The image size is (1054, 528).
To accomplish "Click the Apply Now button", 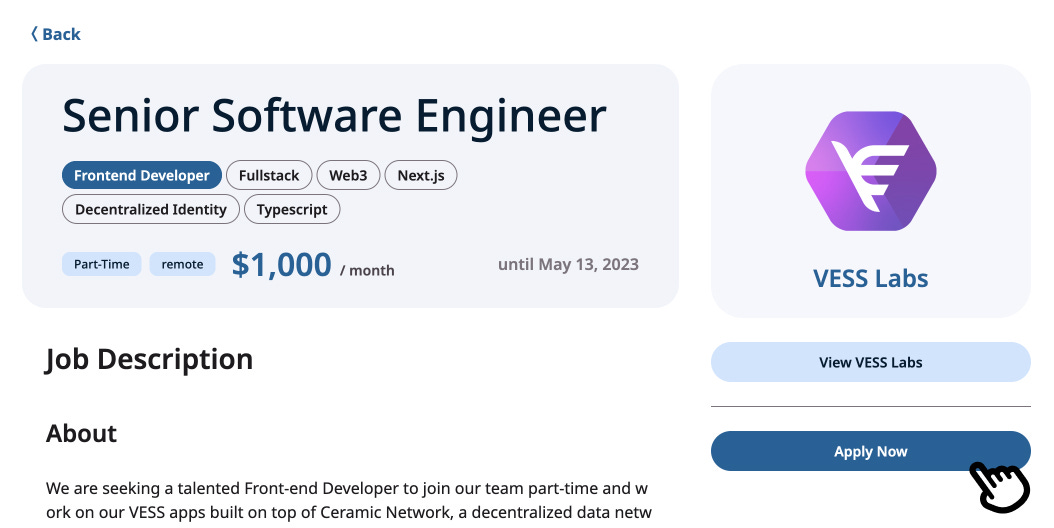I will pos(870,451).
